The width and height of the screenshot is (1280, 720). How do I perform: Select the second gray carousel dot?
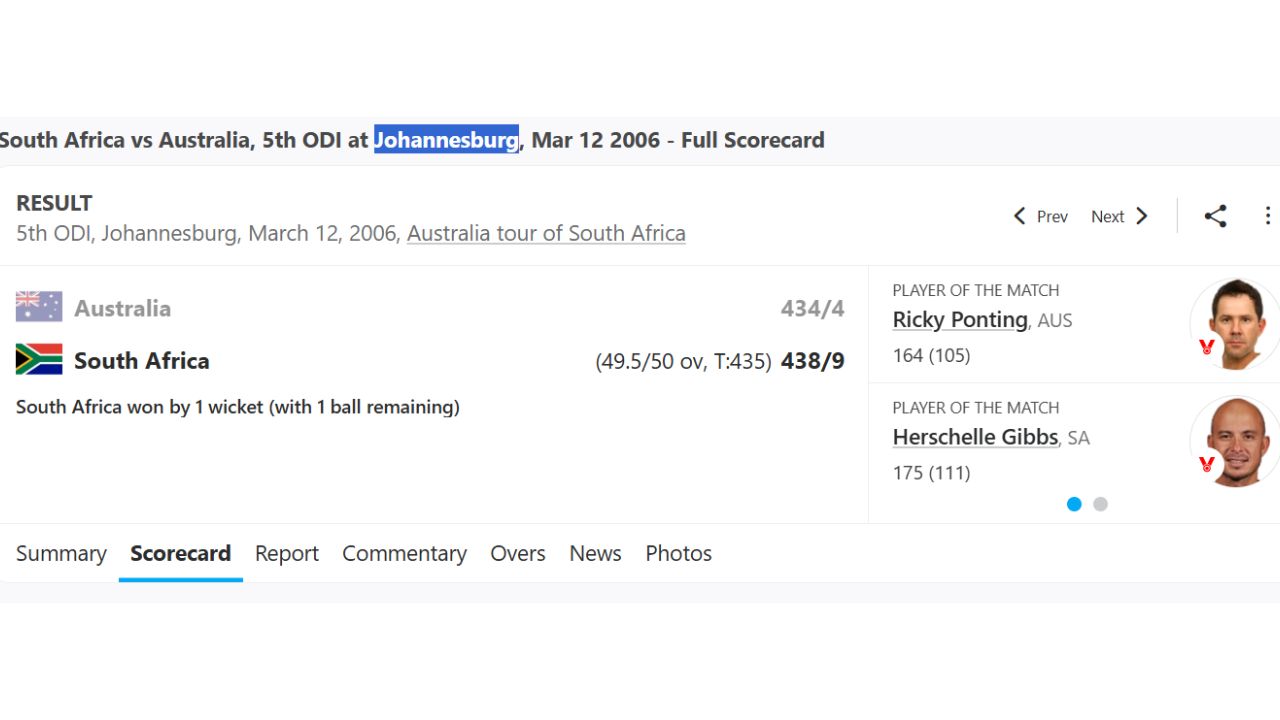(x=1100, y=504)
